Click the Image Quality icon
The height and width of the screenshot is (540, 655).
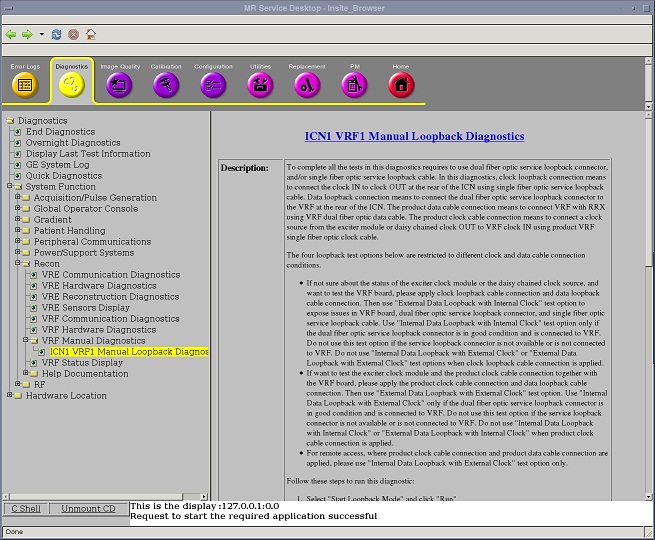(119, 85)
